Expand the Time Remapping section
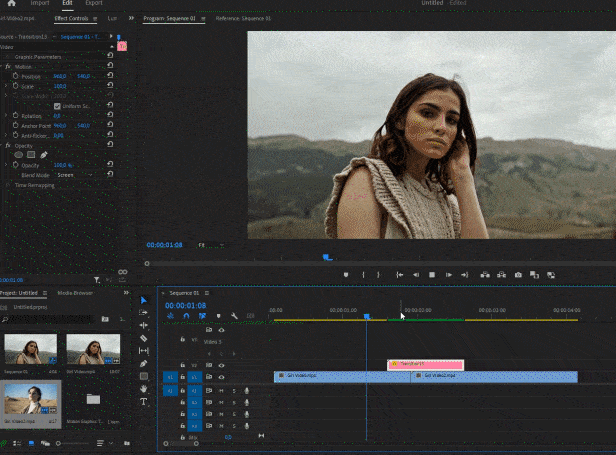 pos(9,185)
